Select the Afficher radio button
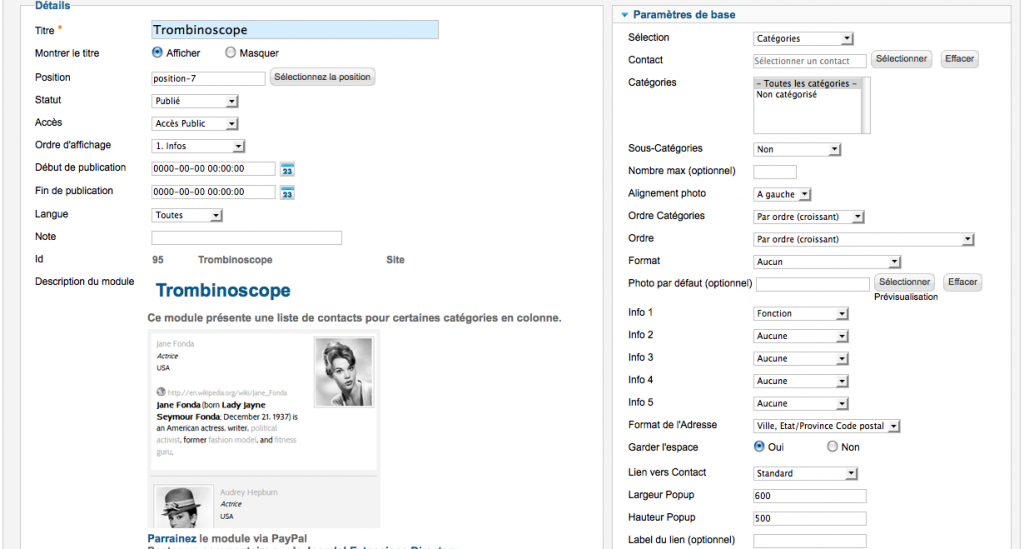Viewport: 1024px width, 549px height. click(x=158, y=53)
